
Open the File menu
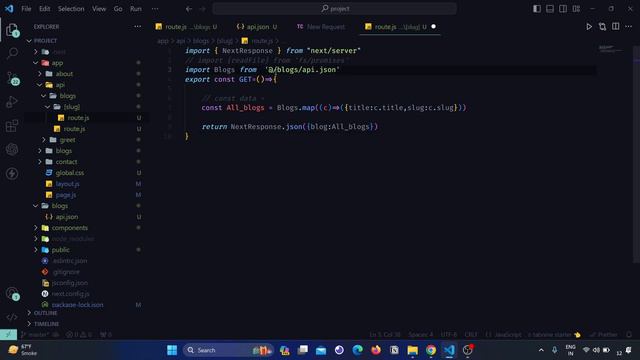coord(26,9)
